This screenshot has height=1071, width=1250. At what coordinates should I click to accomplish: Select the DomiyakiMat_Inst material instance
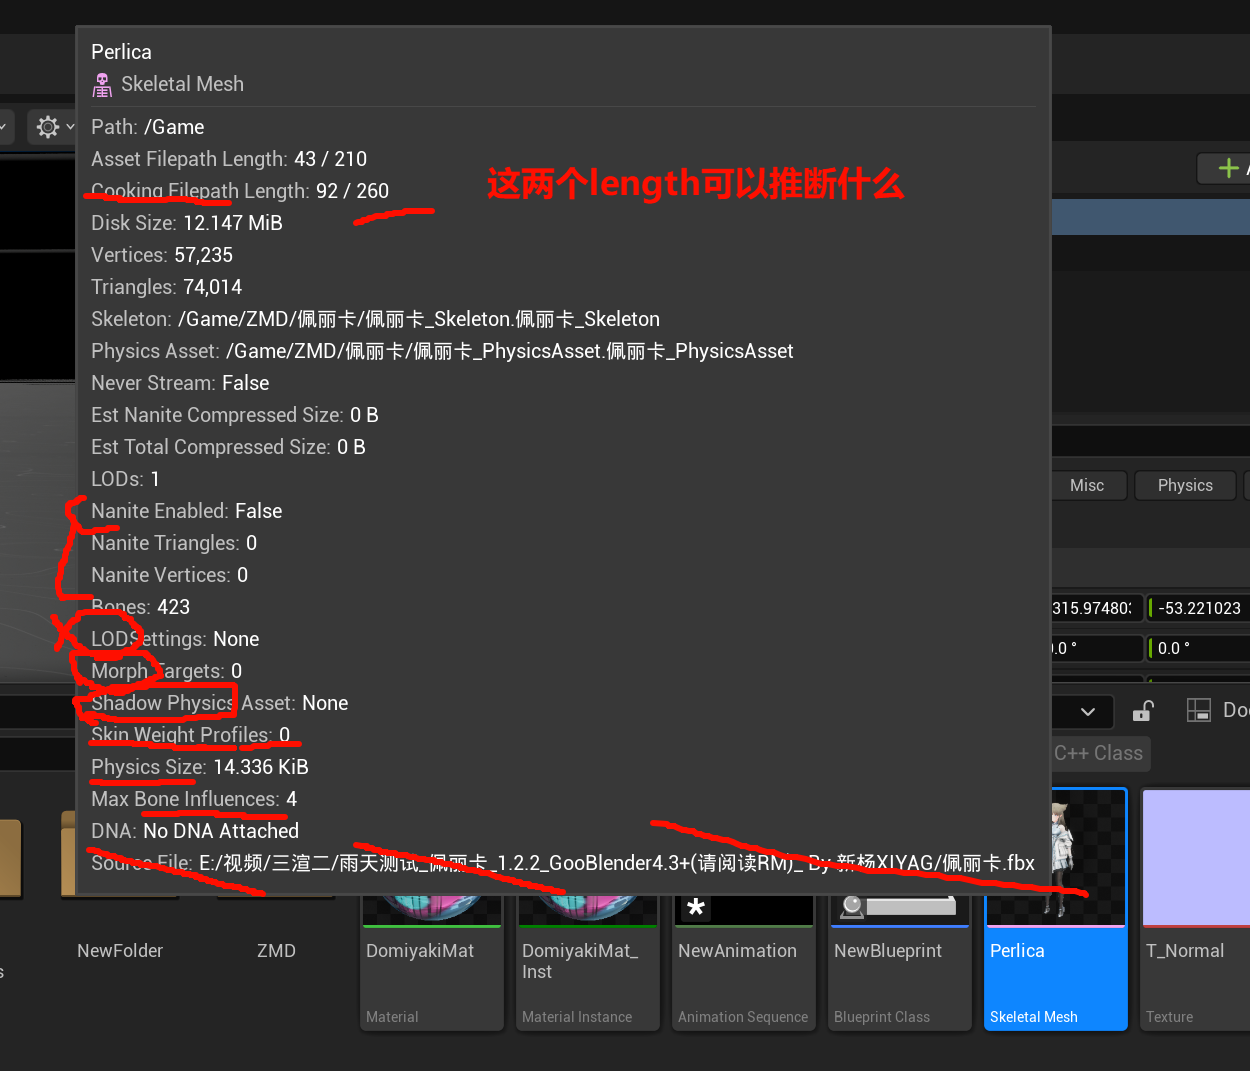pyautogui.click(x=588, y=962)
